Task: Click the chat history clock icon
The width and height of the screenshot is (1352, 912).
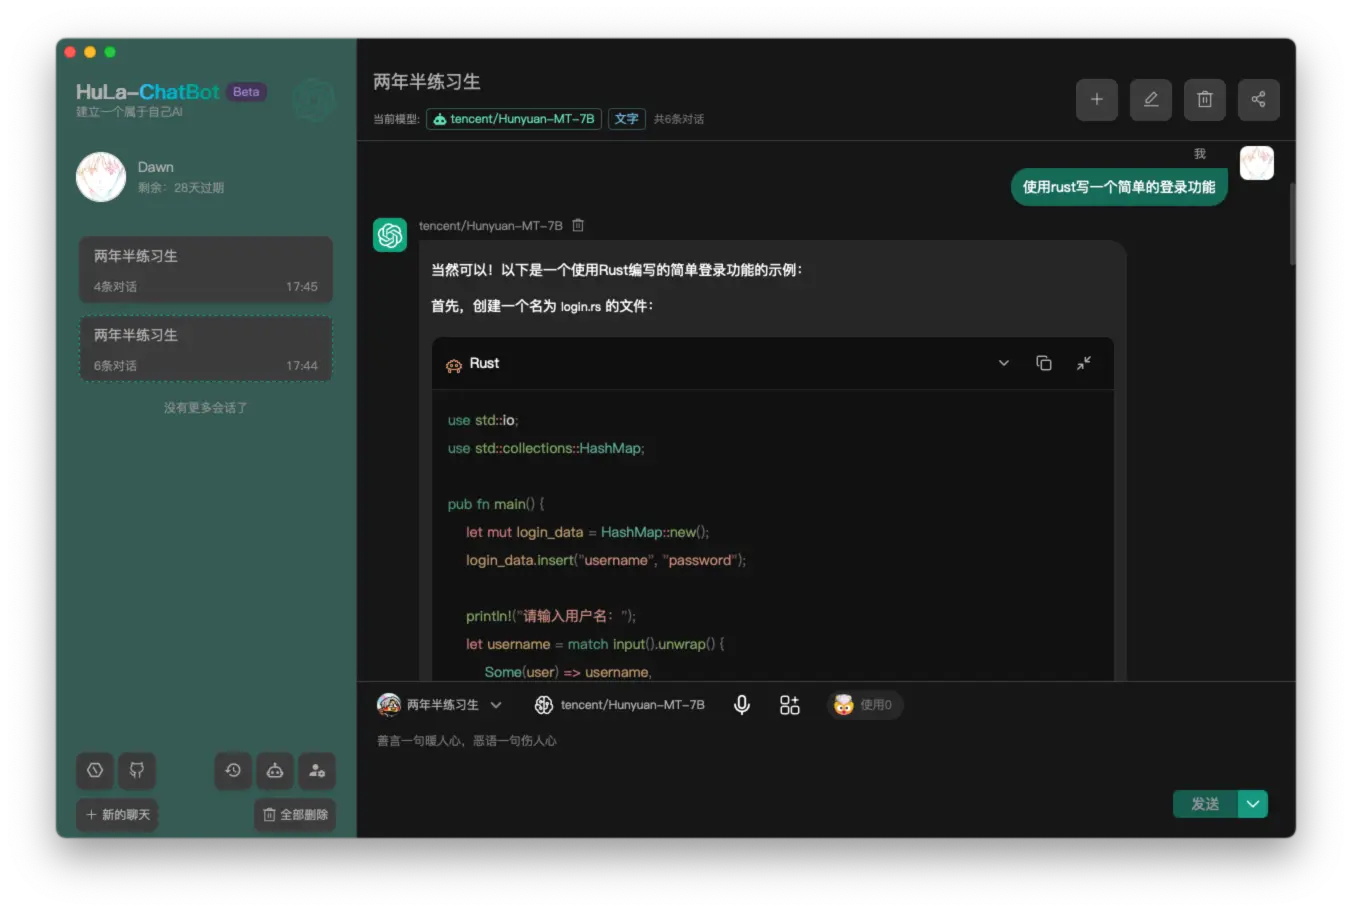Action: click(233, 770)
